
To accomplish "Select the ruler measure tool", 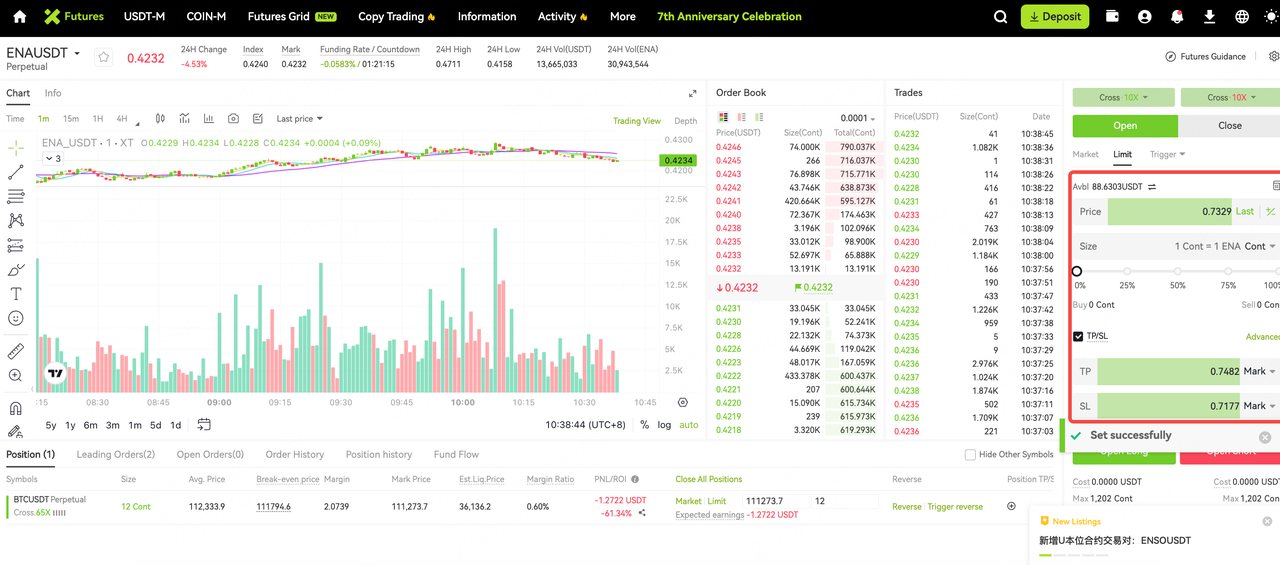I will tap(15, 351).
